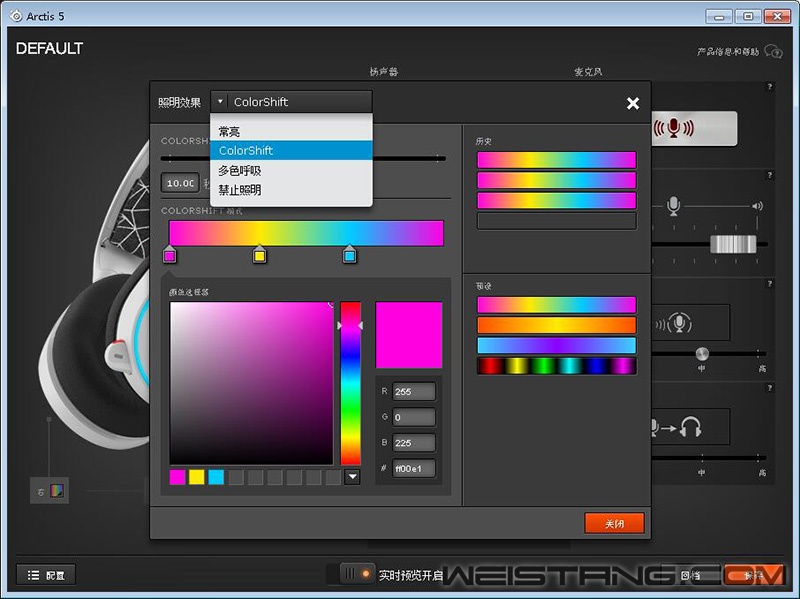Apply the blue-purple preset gradient

pos(557,345)
